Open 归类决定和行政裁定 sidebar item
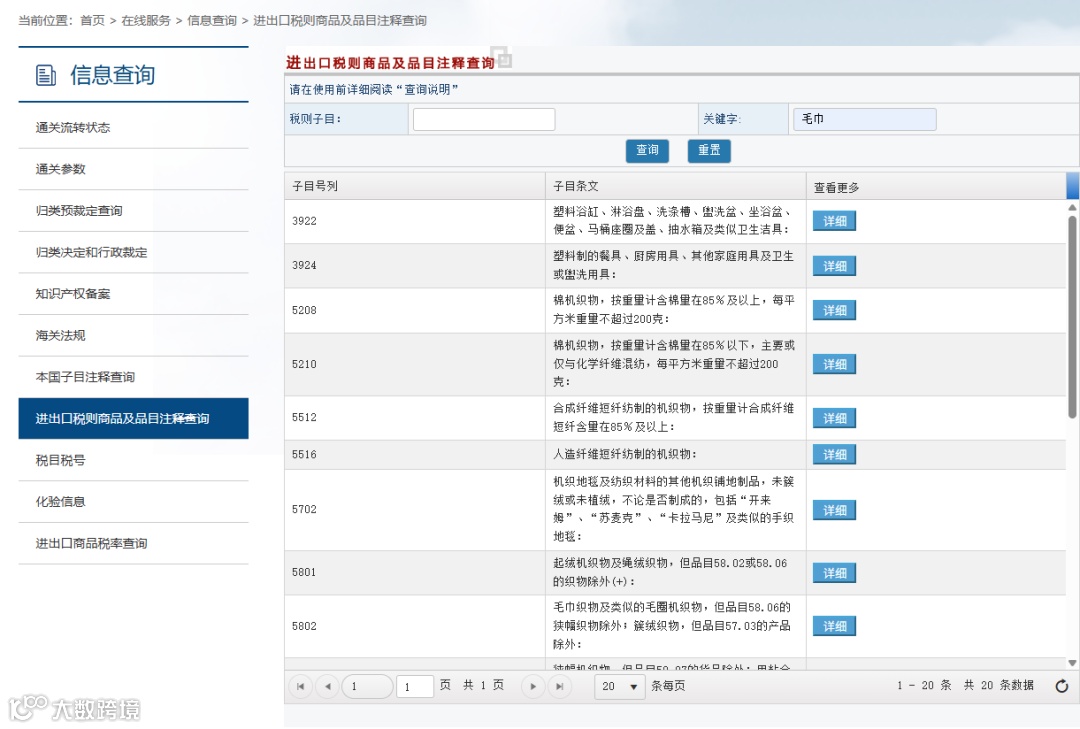 [133, 252]
